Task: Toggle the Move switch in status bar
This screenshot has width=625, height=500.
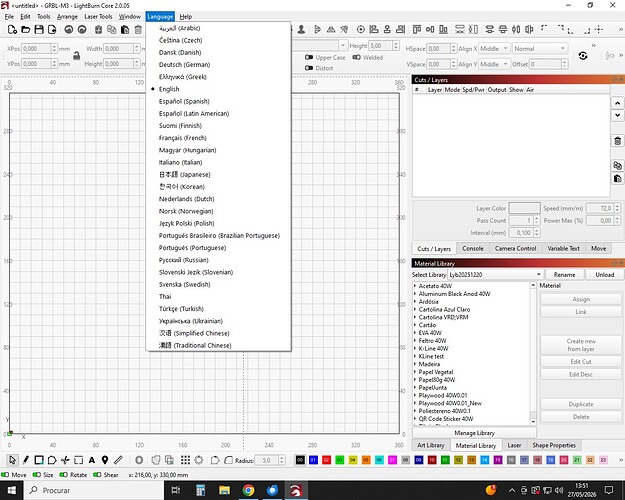Action: coord(5,475)
